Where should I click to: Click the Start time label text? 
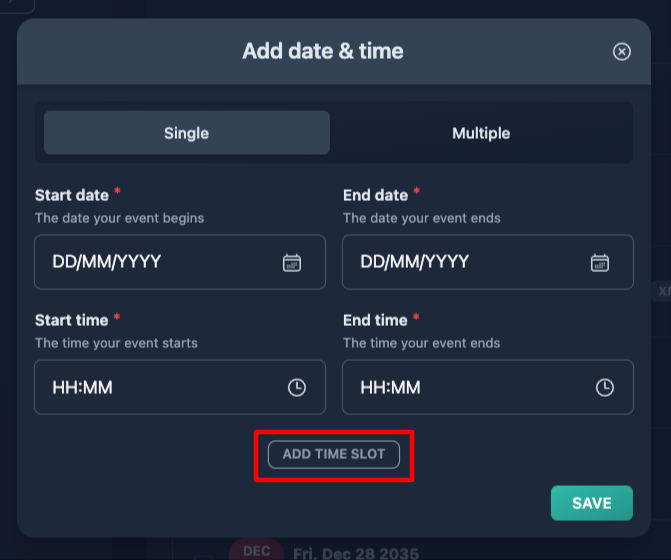(71, 320)
